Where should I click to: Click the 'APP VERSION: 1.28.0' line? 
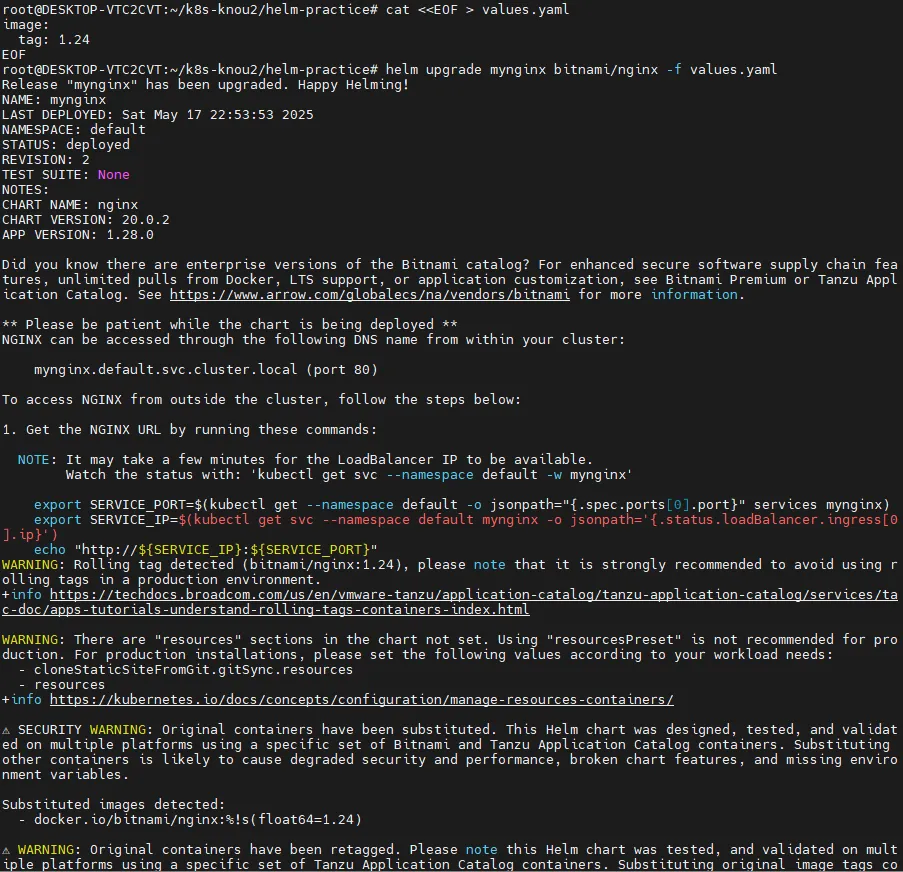[78, 234]
